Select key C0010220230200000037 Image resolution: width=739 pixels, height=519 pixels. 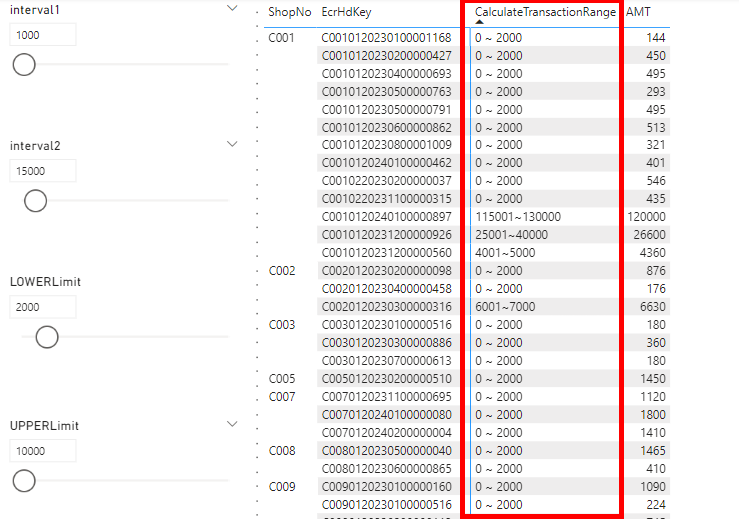point(386,181)
